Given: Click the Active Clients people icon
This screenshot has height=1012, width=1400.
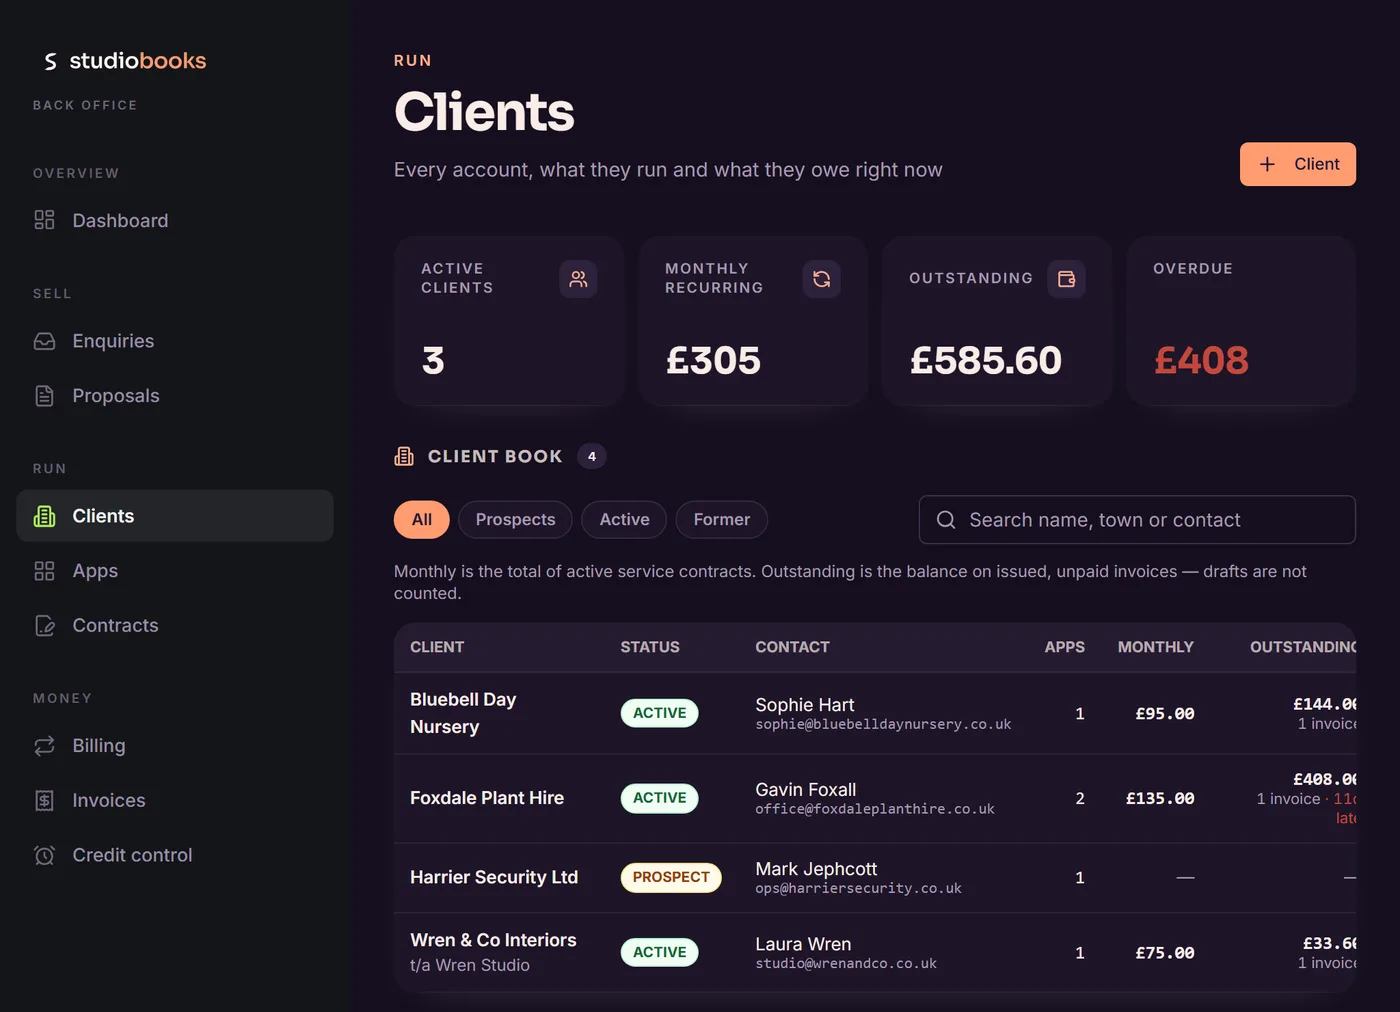Looking at the screenshot, I should click(x=578, y=279).
